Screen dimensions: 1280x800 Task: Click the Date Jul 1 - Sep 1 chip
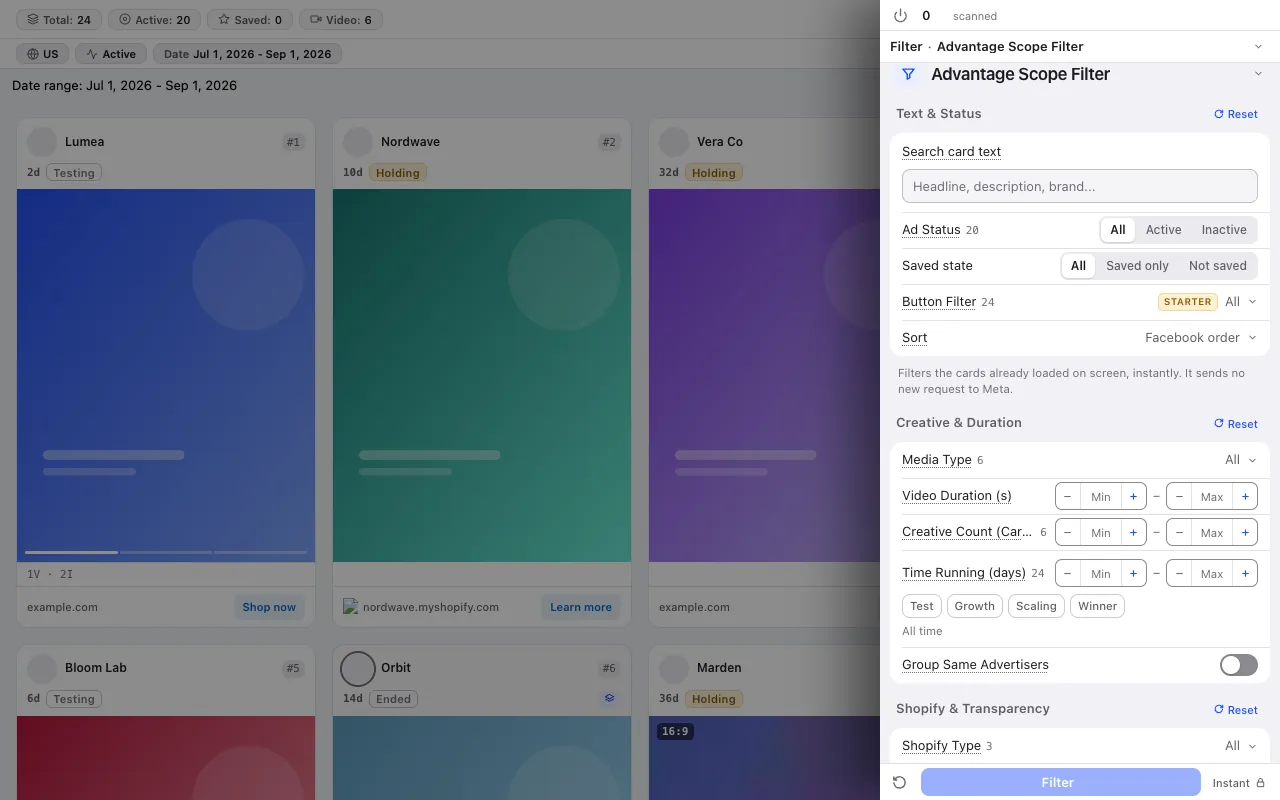(247, 54)
